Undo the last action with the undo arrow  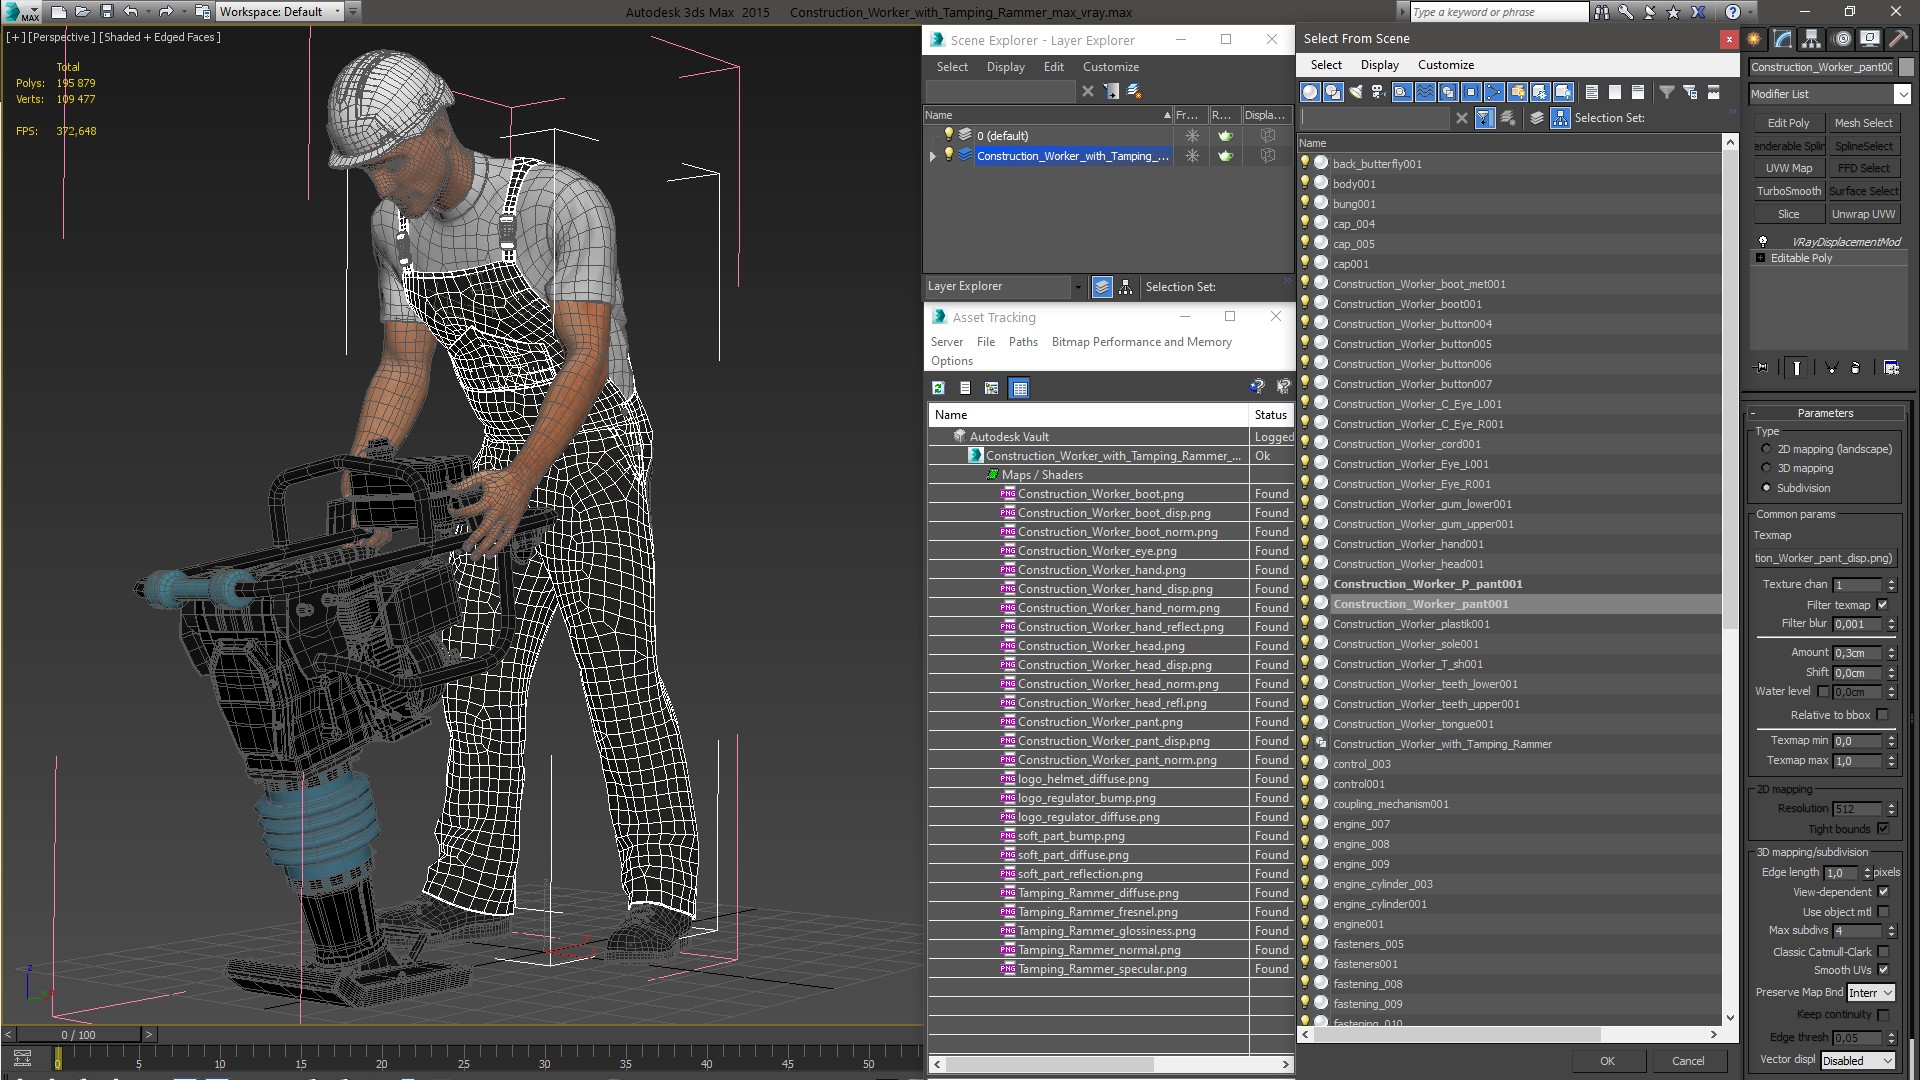coord(130,12)
